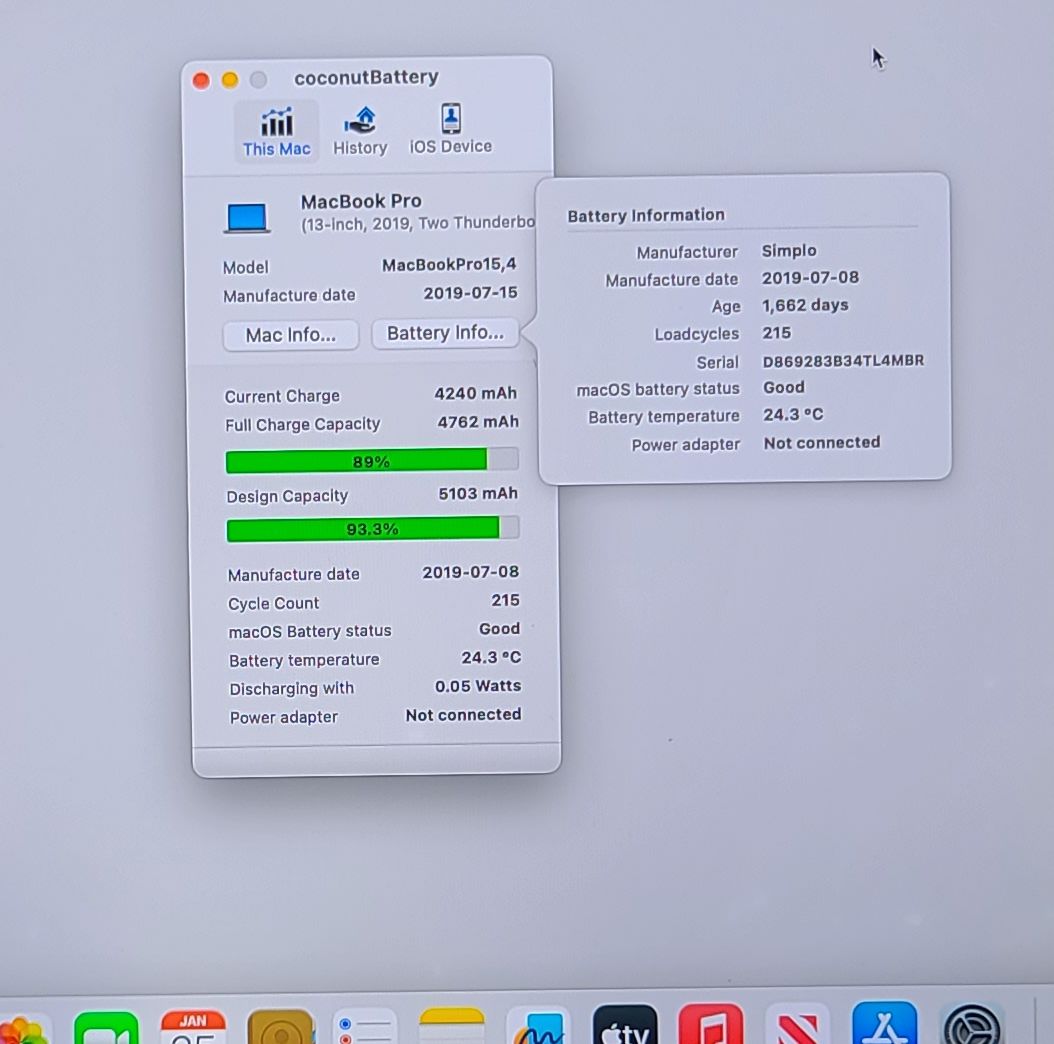This screenshot has height=1044, width=1054.
Task: Click the battery serial number text
Action: pyautogui.click(x=843, y=361)
